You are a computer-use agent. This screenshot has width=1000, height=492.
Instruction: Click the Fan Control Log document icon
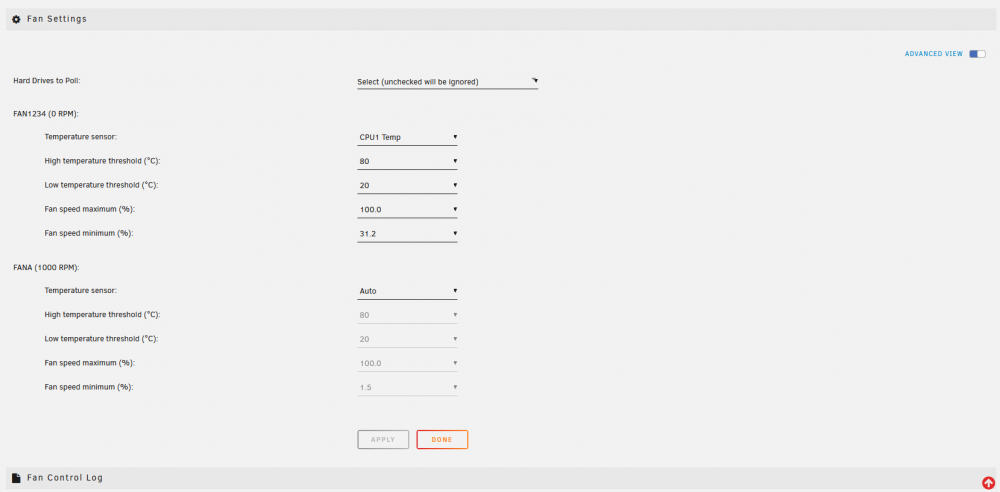point(17,477)
